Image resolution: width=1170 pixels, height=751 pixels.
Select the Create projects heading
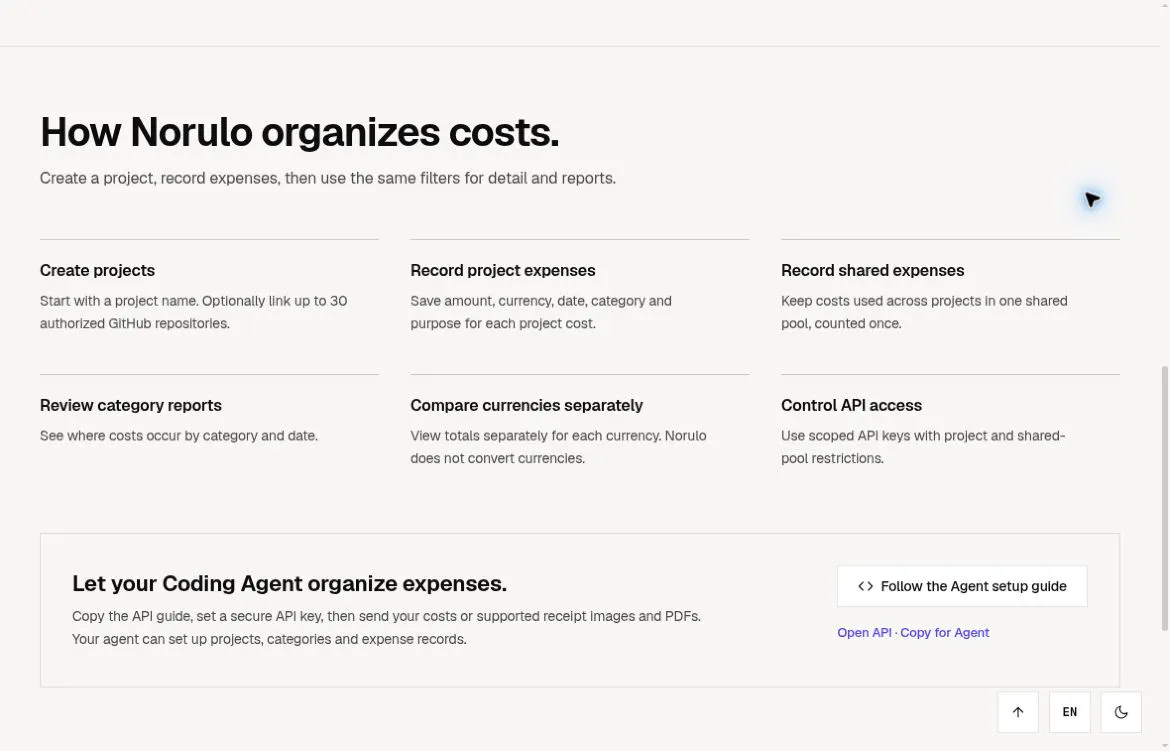tap(97, 270)
